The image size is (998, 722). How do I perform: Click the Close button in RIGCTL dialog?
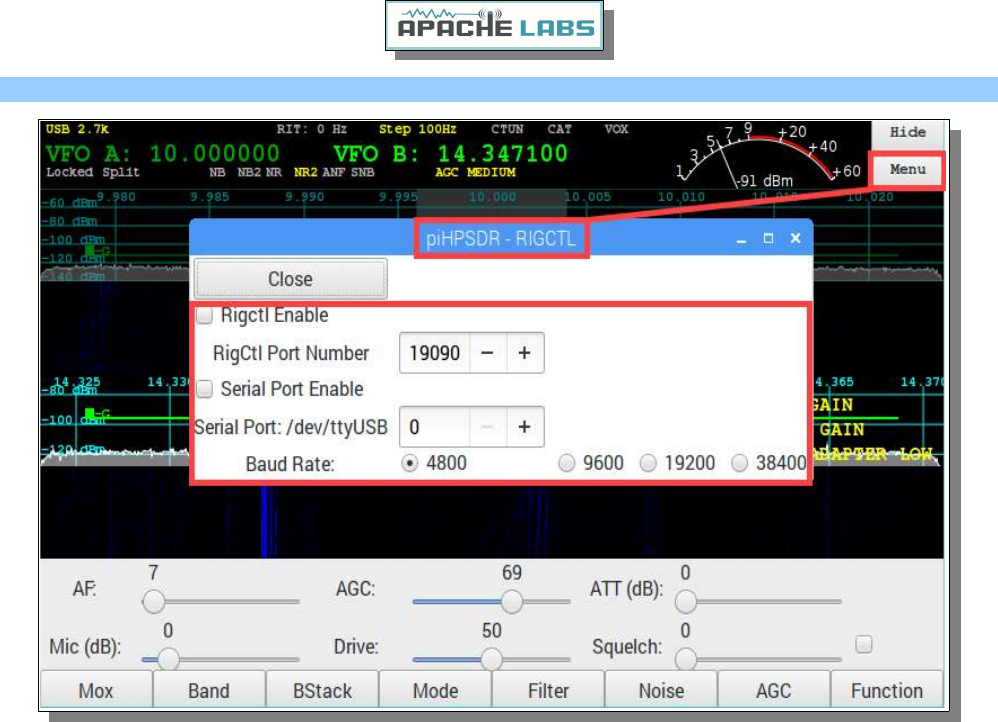(x=290, y=279)
